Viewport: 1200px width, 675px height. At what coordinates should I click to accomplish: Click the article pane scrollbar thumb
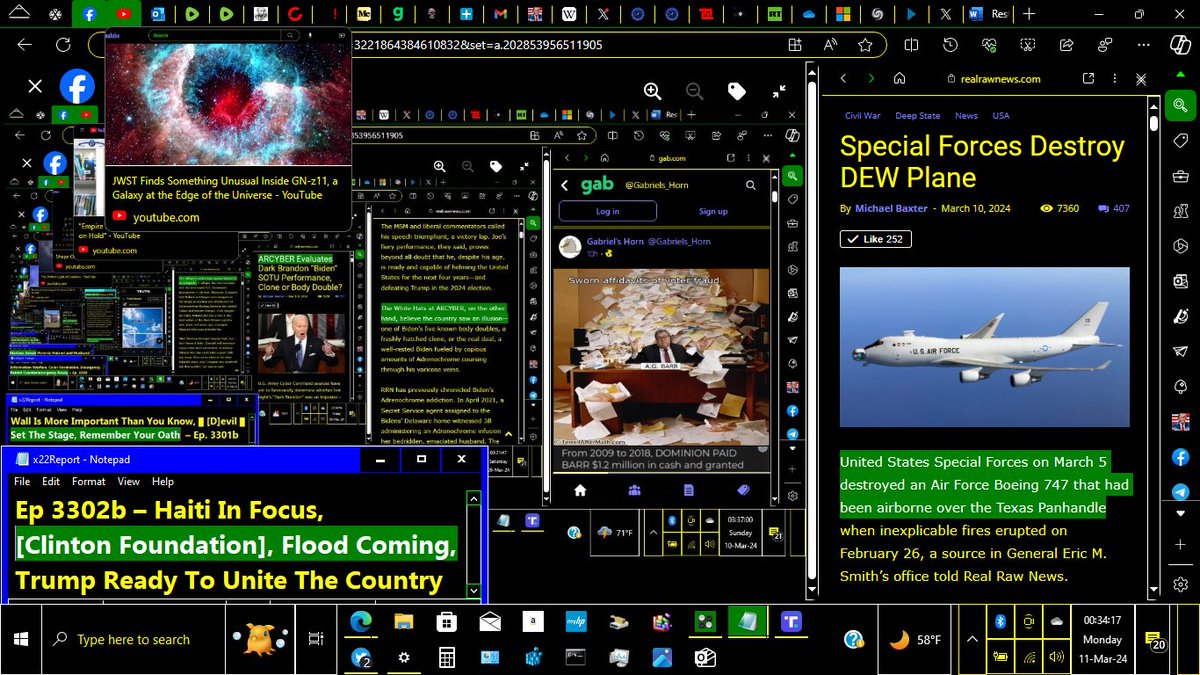[1154, 123]
